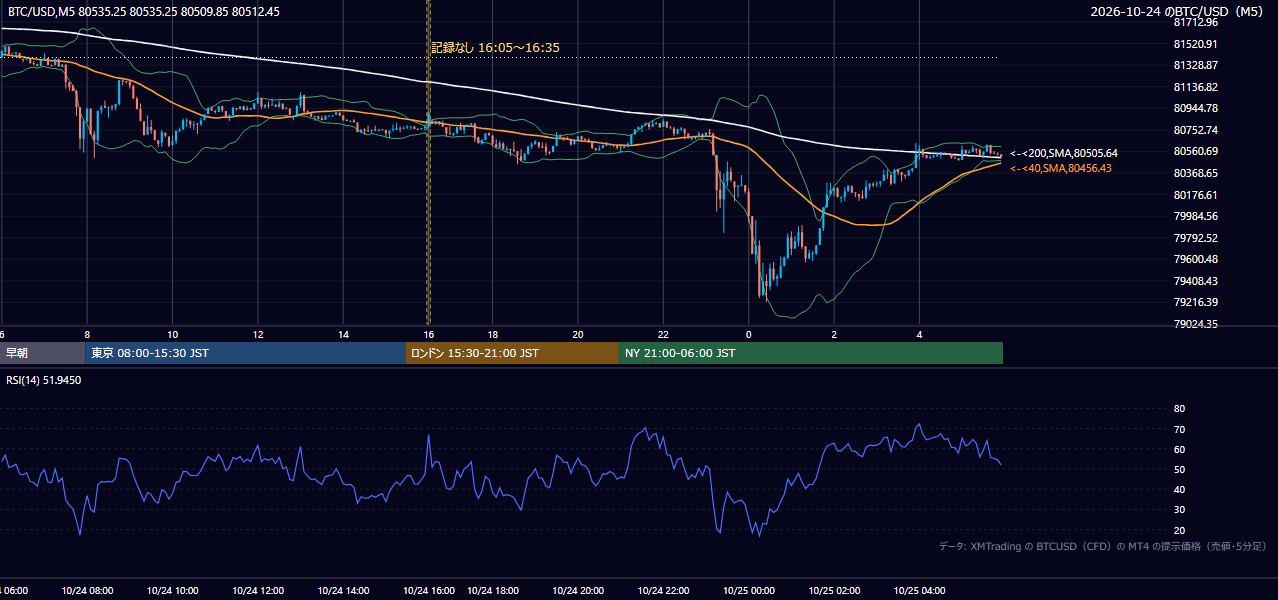Click the RSI scale value 40
The image size is (1278, 600).
[1179, 489]
